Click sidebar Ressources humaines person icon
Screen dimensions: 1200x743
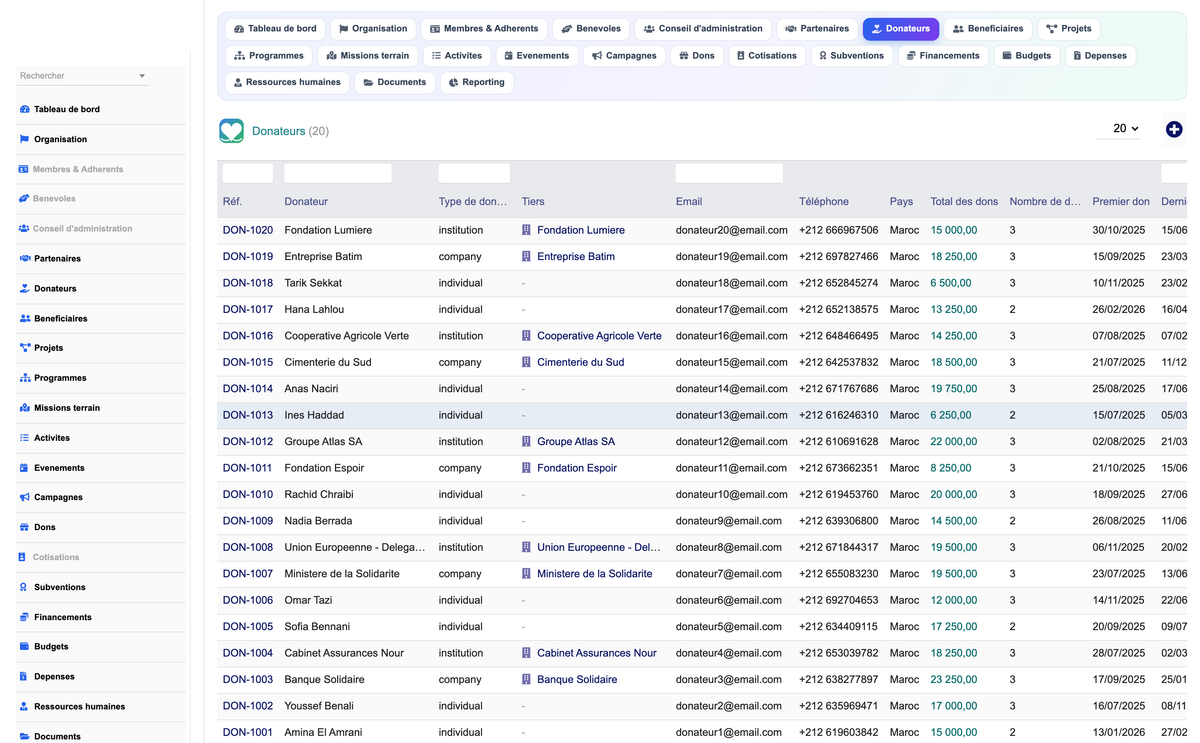point(24,707)
